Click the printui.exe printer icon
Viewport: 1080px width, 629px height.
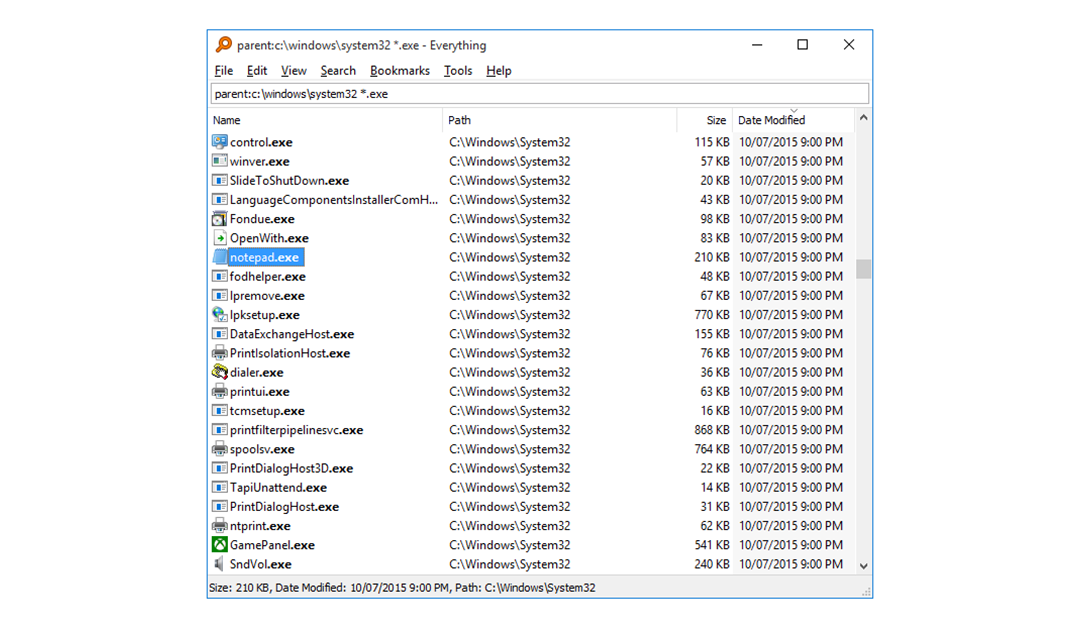pos(219,391)
